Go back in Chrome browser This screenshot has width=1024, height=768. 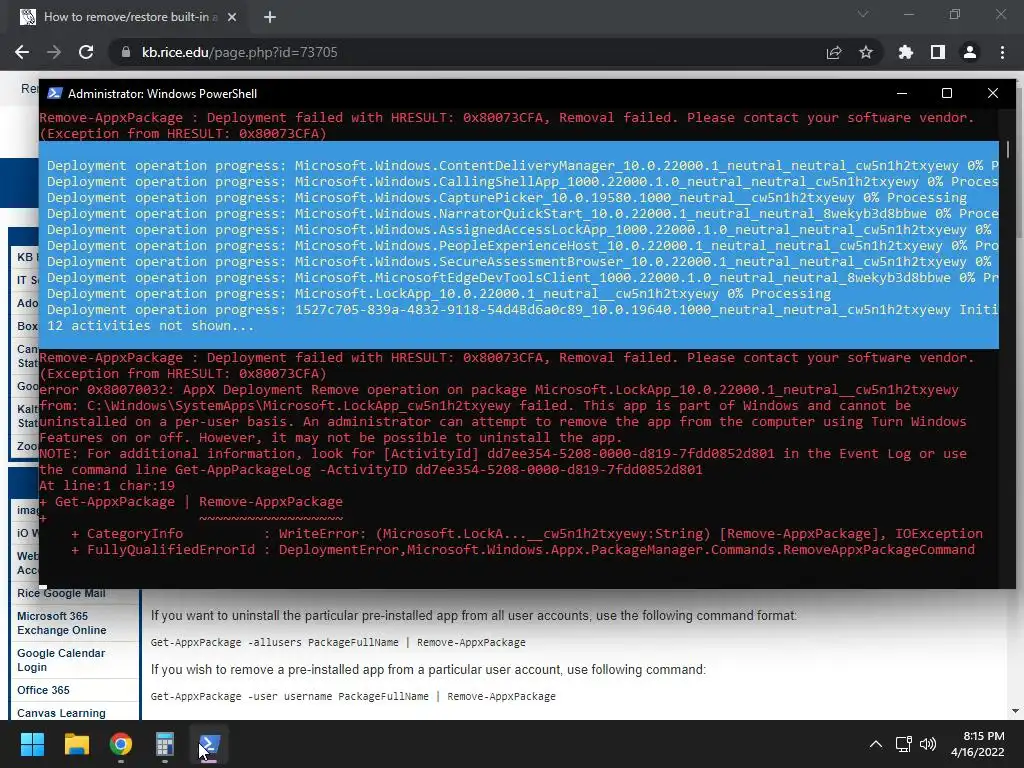click(x=22, y=52)
